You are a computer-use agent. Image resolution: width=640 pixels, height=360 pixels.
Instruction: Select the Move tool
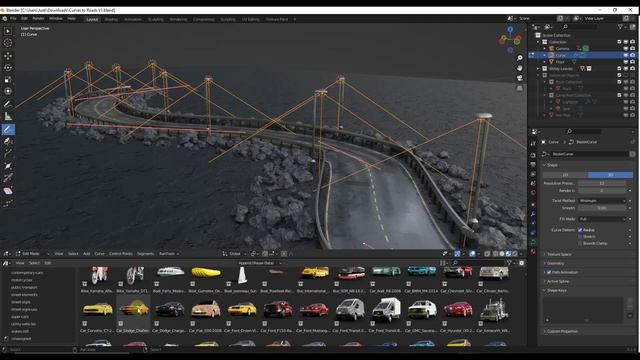pyautogui.click(x=8, y=56)
